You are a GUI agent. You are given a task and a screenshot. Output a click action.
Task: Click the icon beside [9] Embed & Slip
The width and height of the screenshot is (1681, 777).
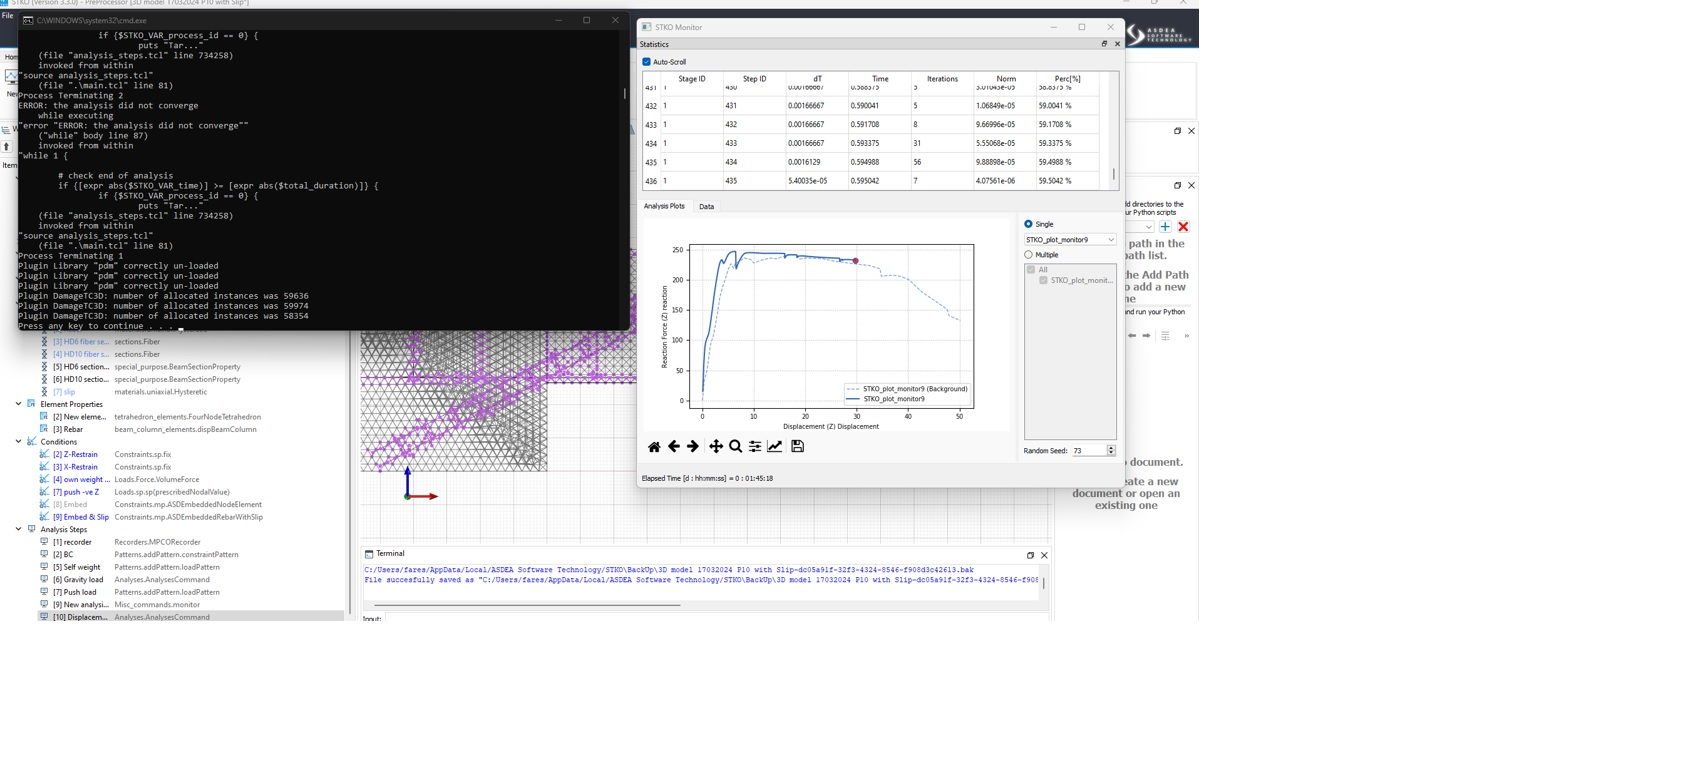click(x=44, y=517)
